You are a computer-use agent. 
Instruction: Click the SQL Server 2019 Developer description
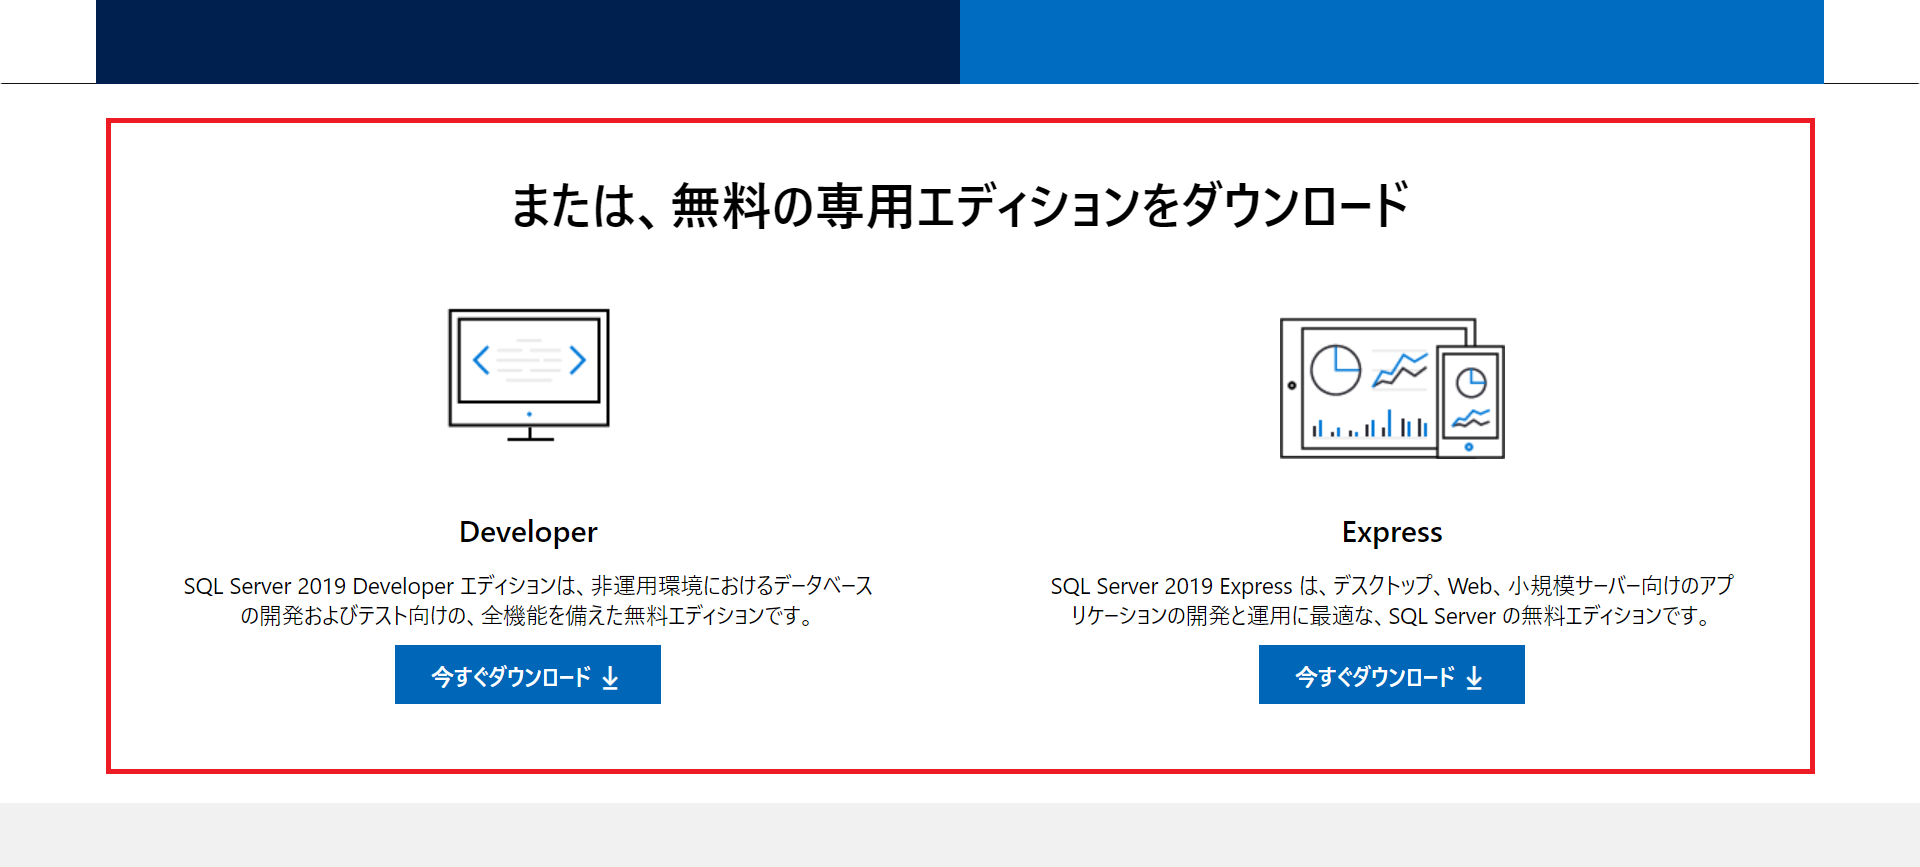pos(528,600)
